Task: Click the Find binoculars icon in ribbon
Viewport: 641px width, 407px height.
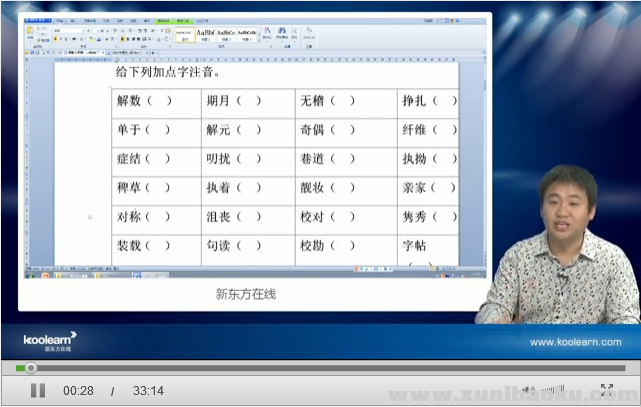Action: pos(281,32)
